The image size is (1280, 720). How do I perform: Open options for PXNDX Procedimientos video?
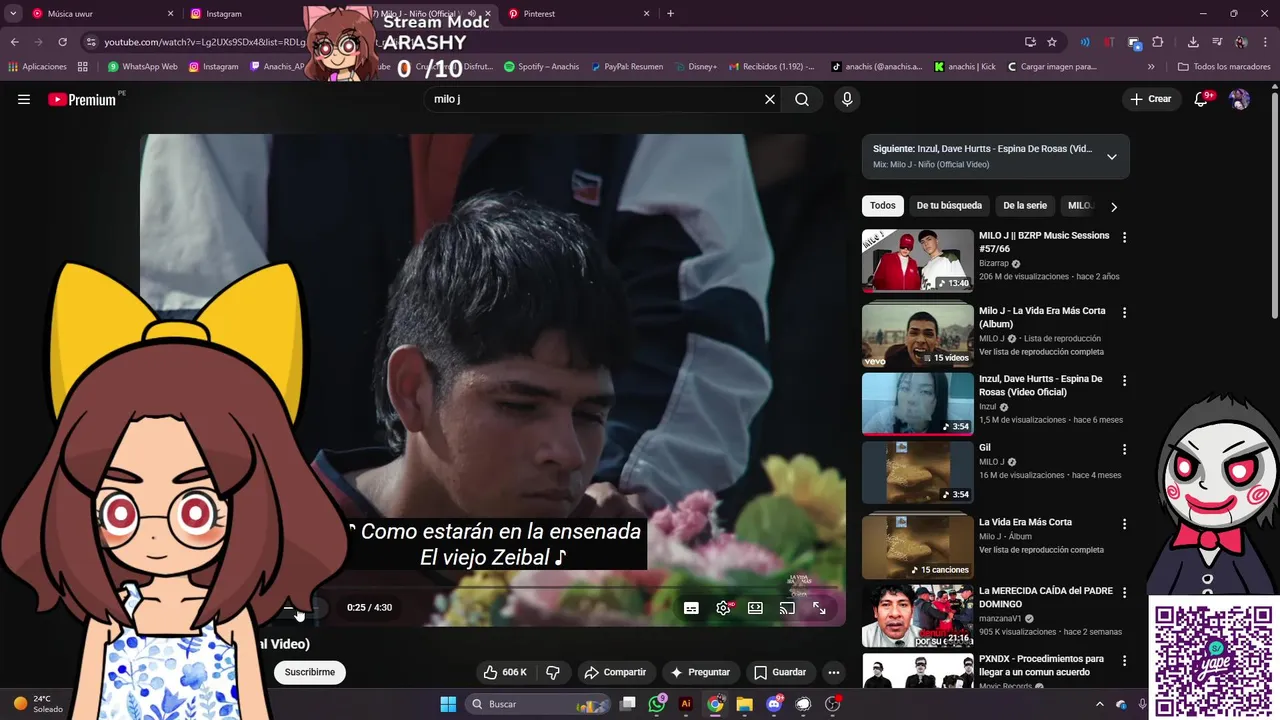(1124, 661)
